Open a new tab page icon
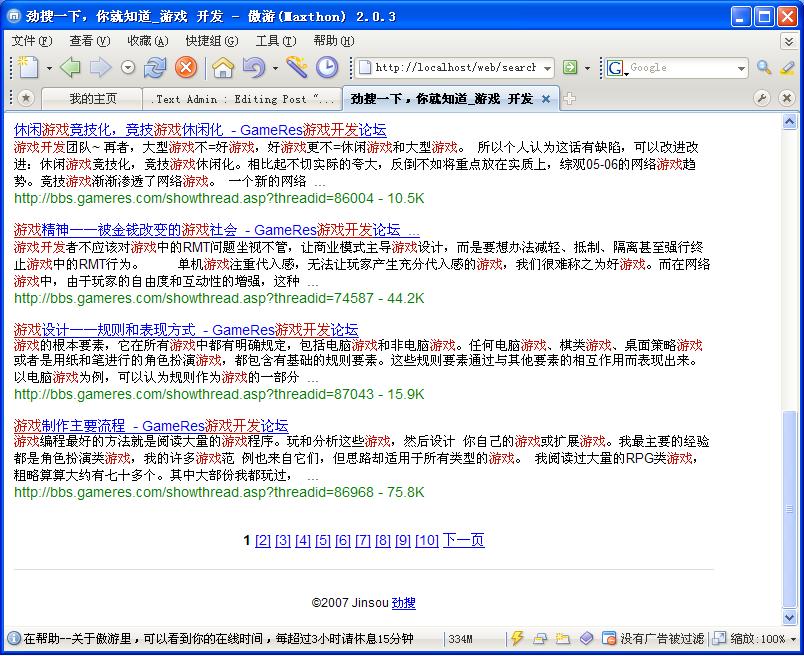Viewport: 804px width, 656px height. click(28, 67)
